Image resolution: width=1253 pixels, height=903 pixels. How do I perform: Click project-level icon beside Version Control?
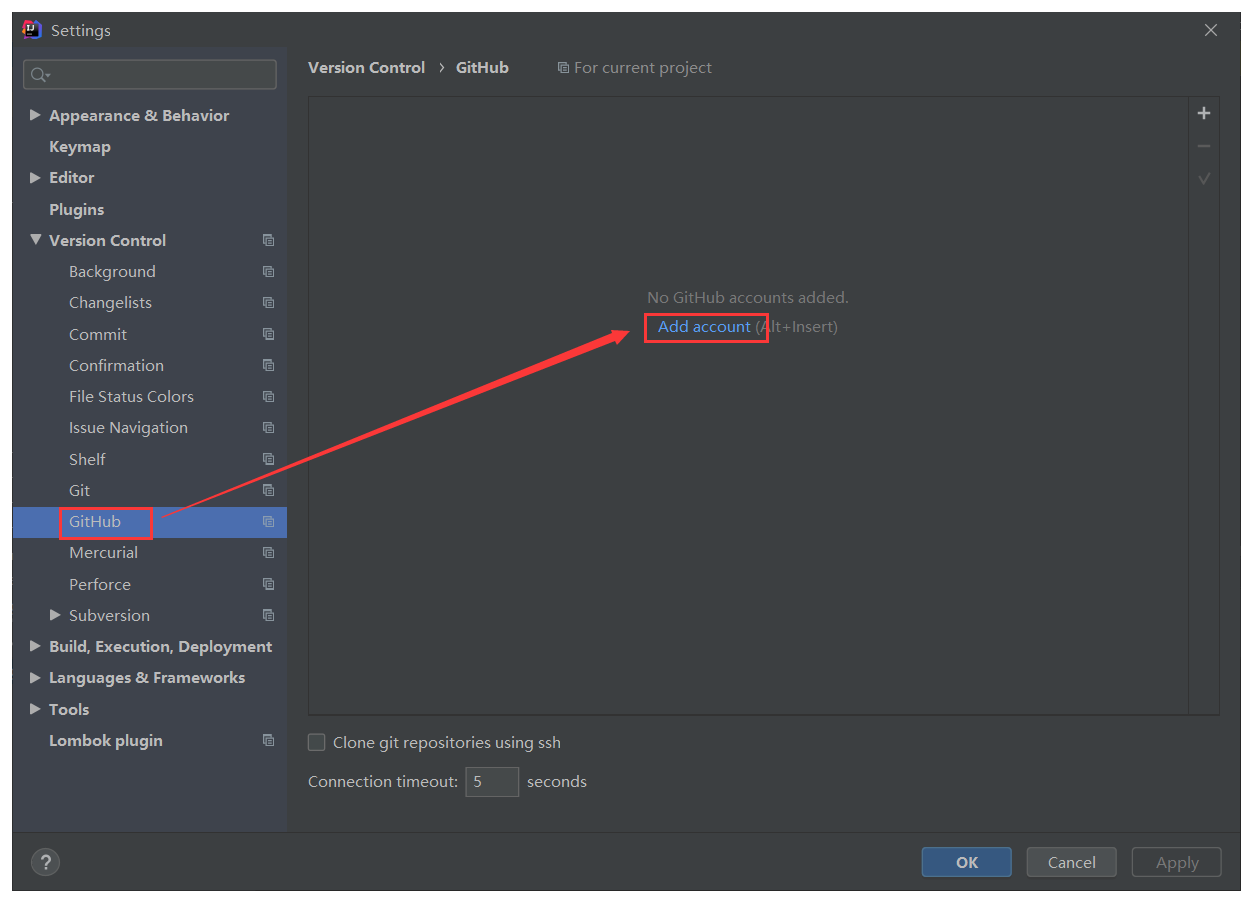[x=268, y=240]
